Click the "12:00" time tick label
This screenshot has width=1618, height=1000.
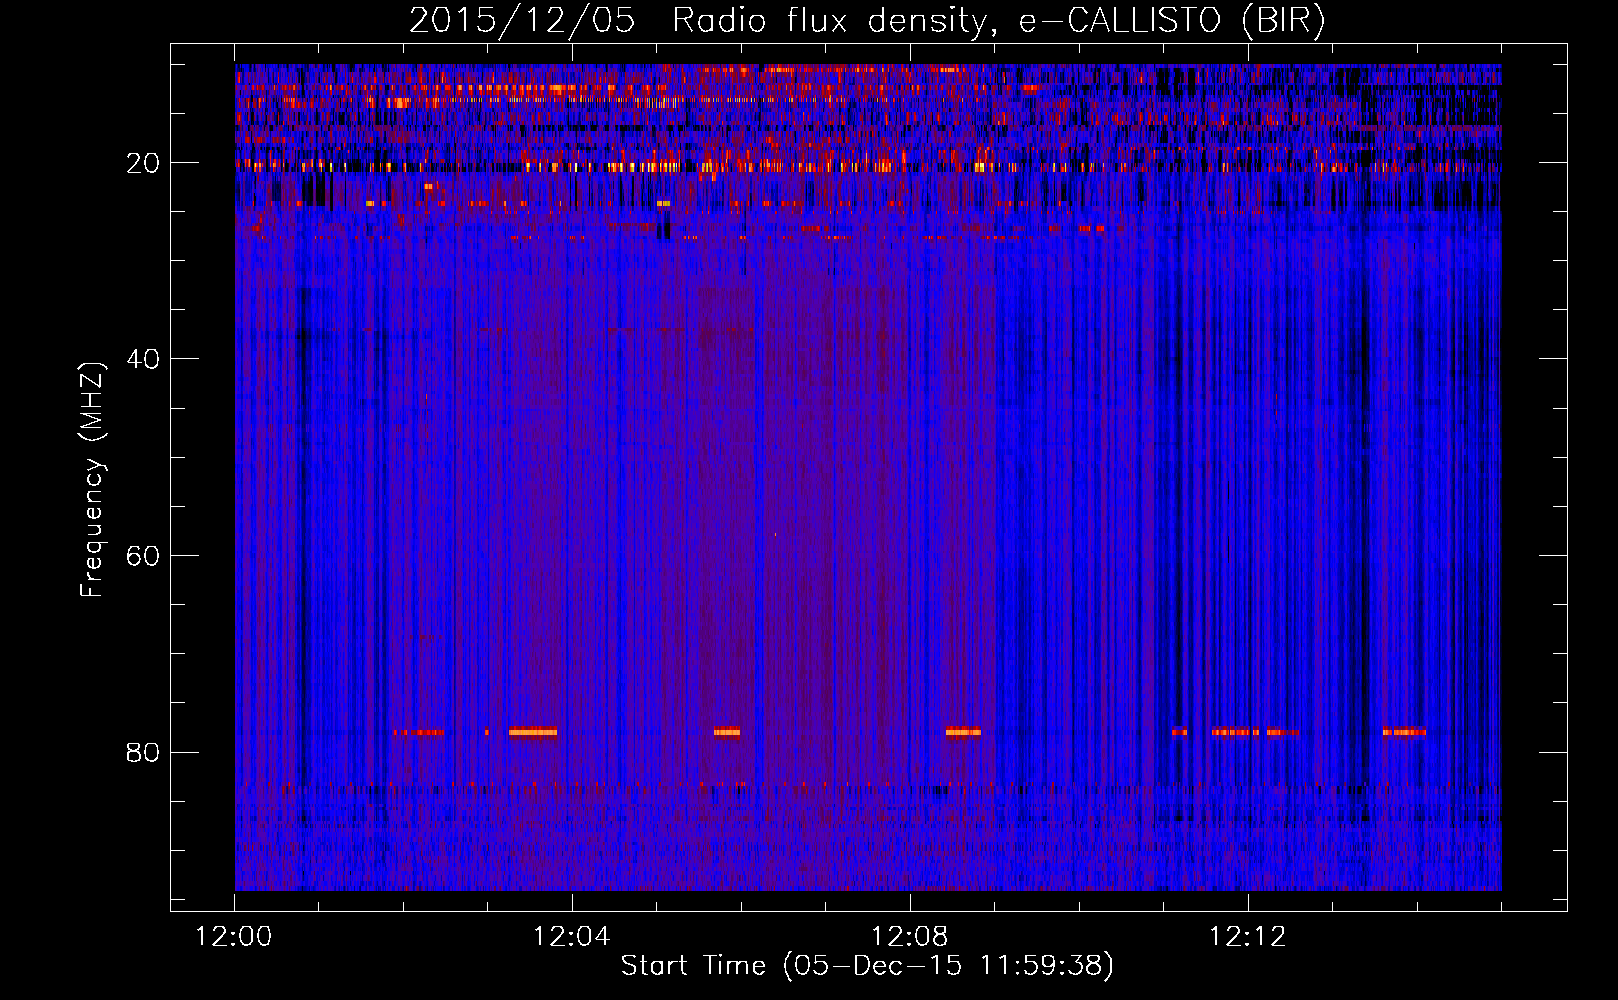(234, 937)
